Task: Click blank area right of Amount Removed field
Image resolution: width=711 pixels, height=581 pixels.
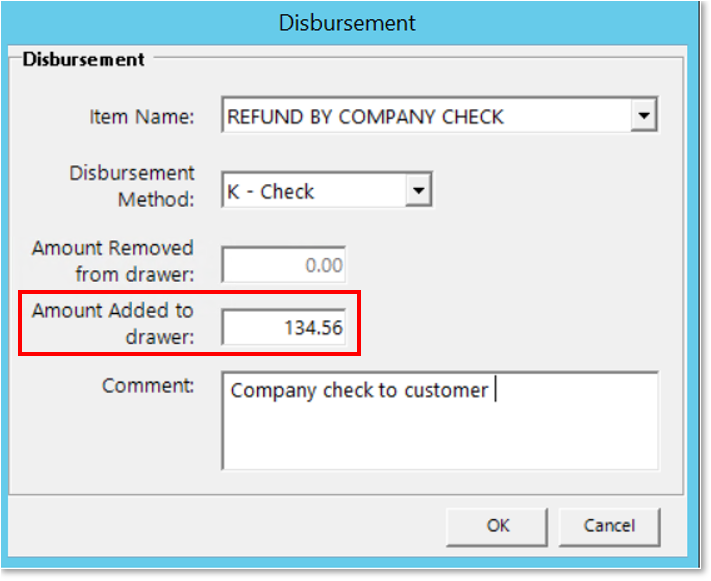Action: [x=500, y=265]
